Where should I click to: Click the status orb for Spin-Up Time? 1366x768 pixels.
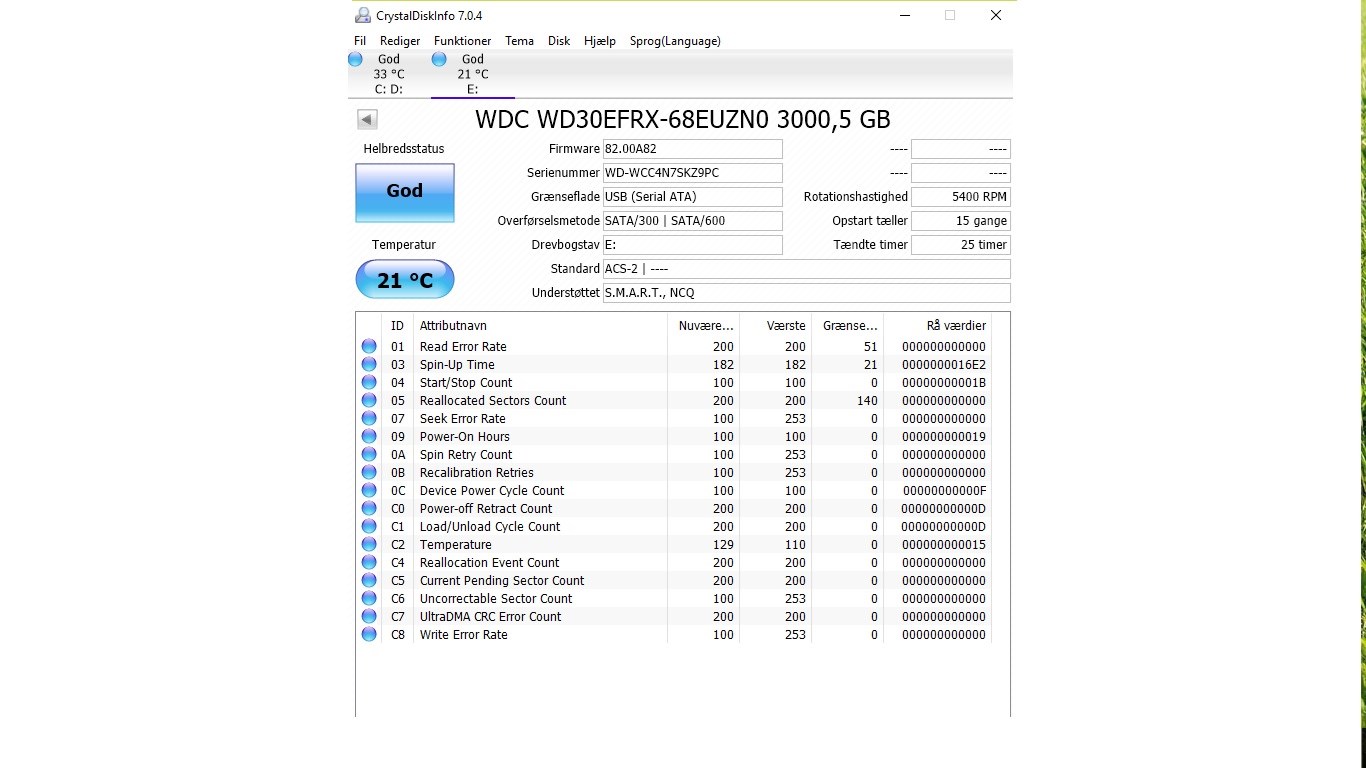(369, 364)
